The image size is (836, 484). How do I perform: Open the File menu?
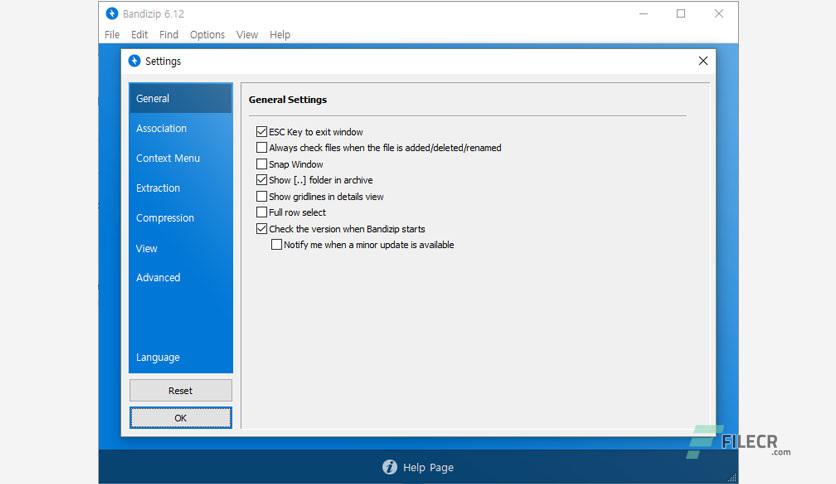(x=112, y=35)
